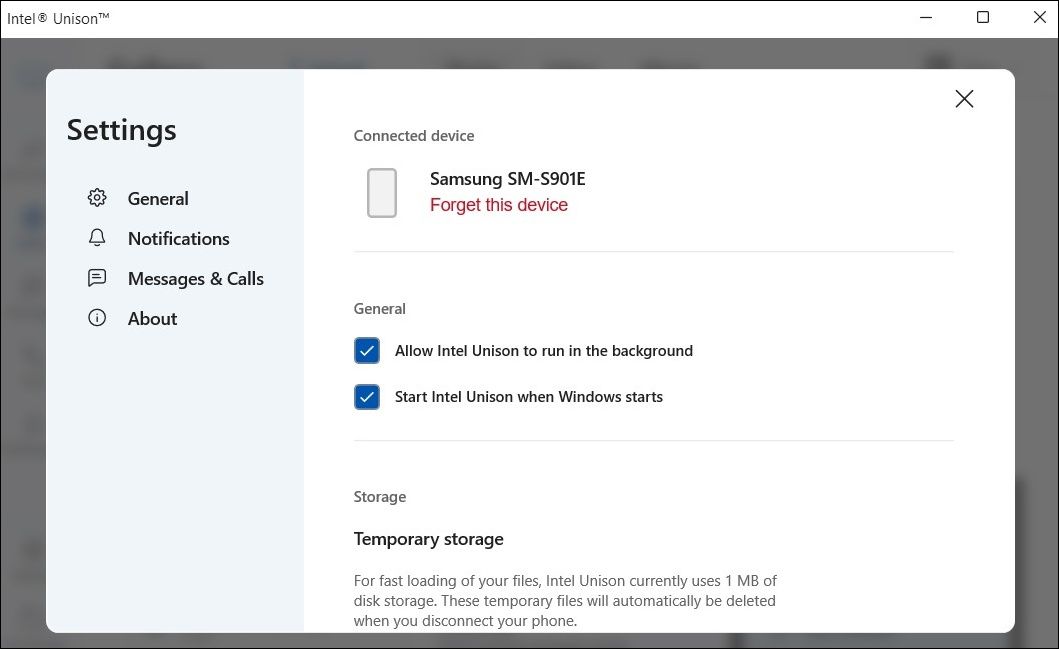Image resolution: width=1059 pixels, height=649 pixels.
Task: Click the About info icon
Action: tap(97, 318)
